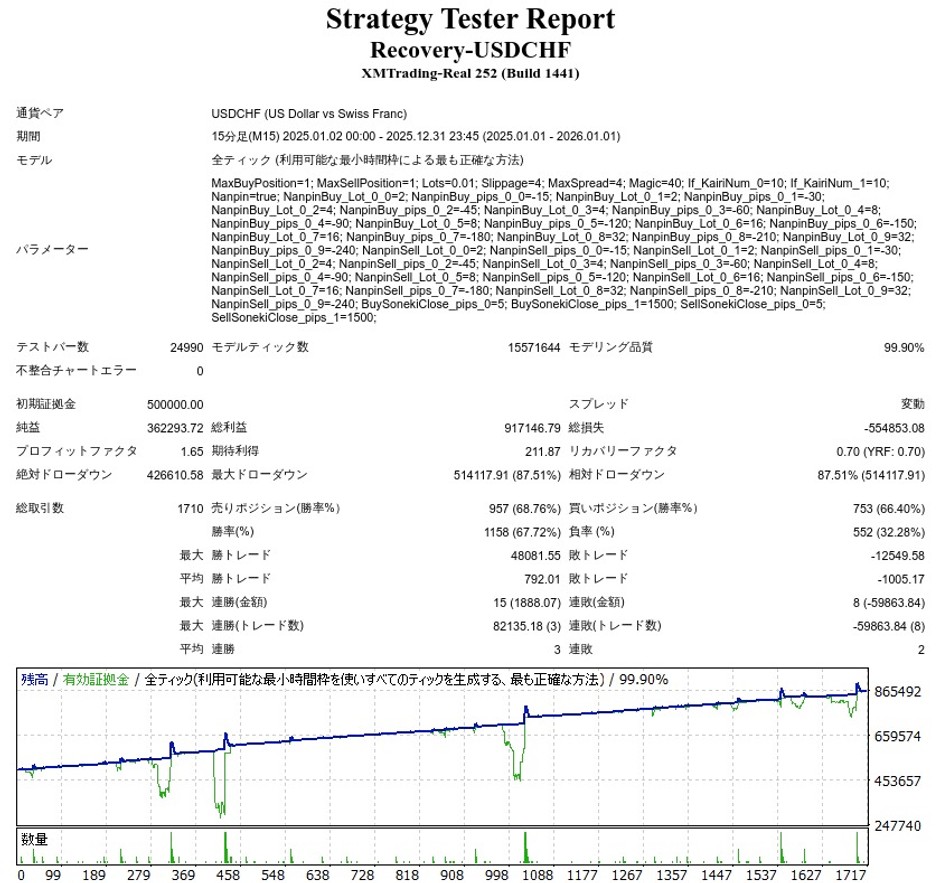Click the 期間 date range value
Viewport: 940px width, 883px height.
tap(416, 137)
